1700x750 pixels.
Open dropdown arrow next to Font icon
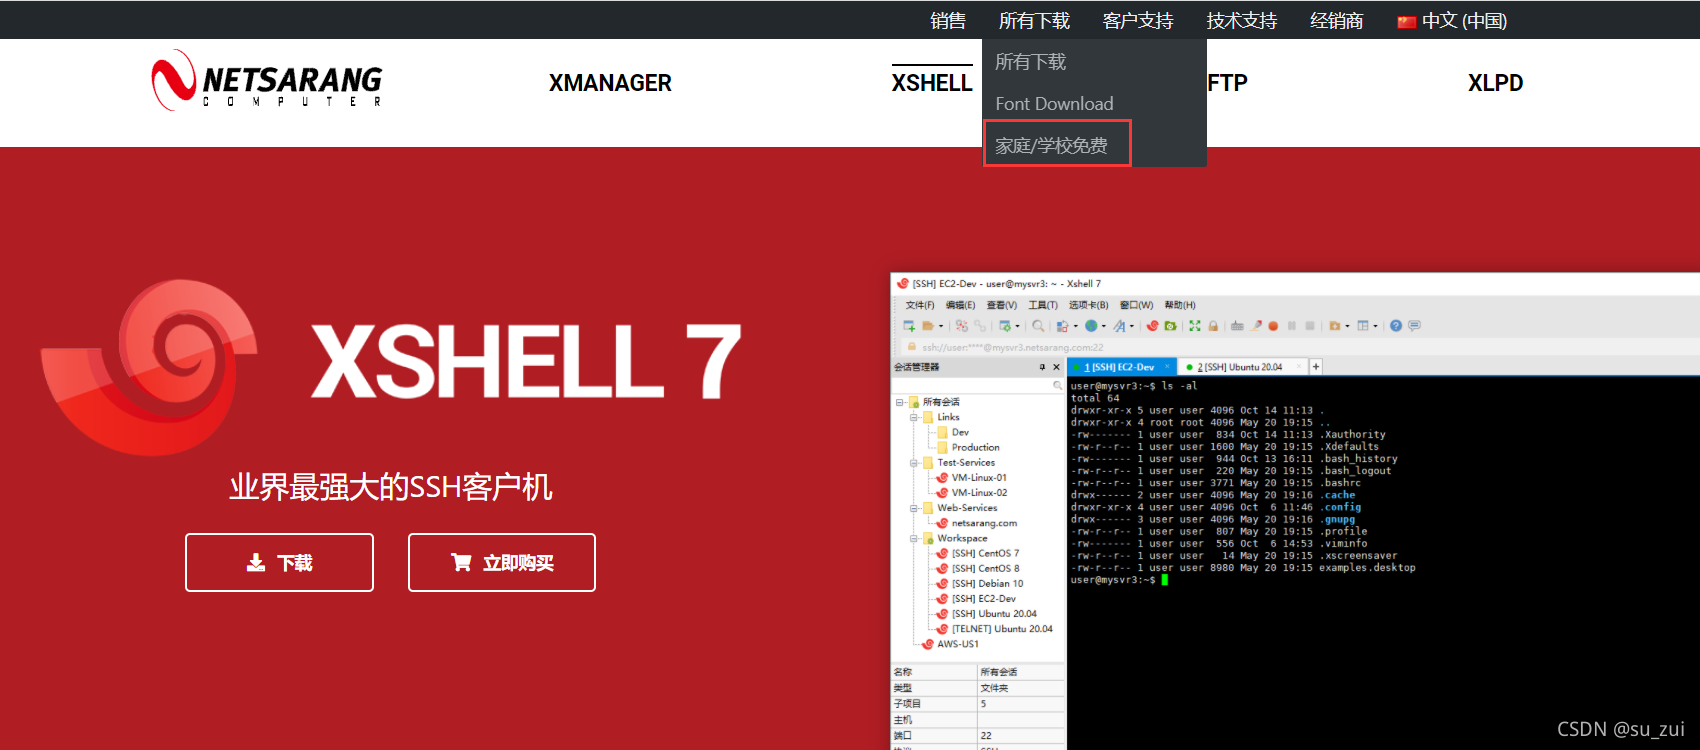[1132, 326]
